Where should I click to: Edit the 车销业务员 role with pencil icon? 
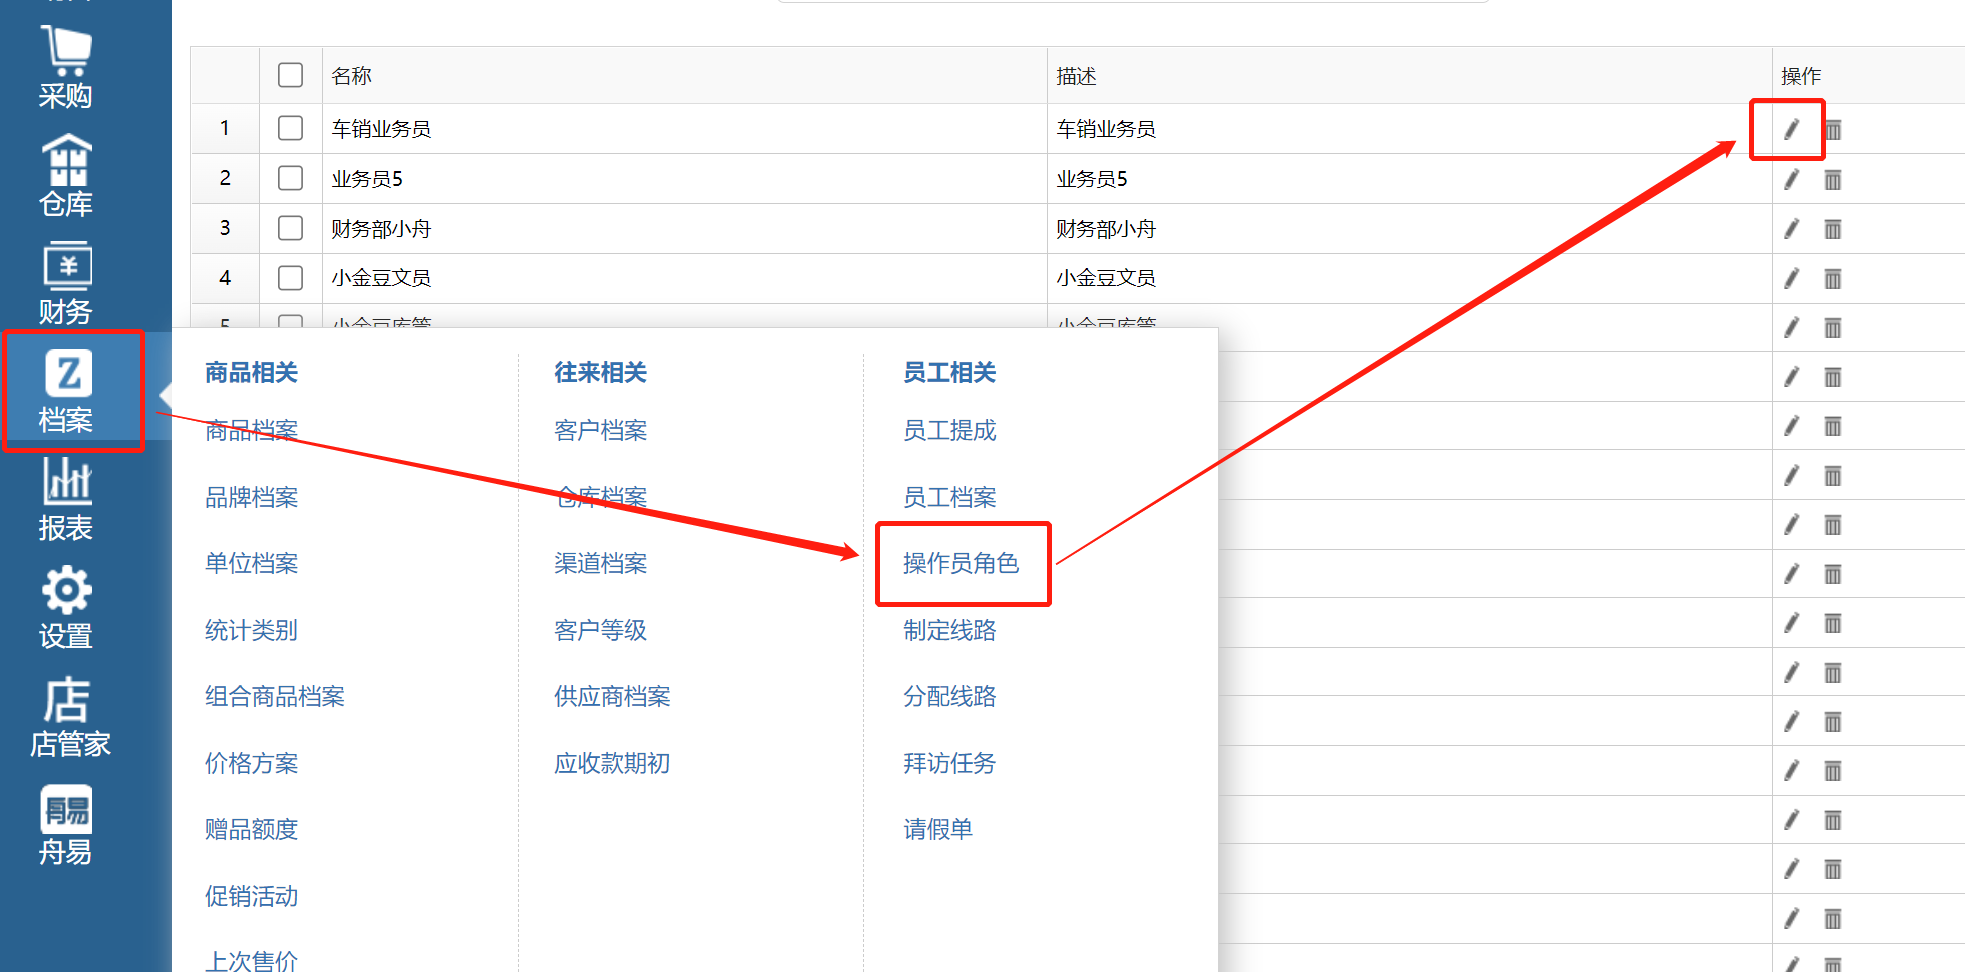(x=1791, y=129)
